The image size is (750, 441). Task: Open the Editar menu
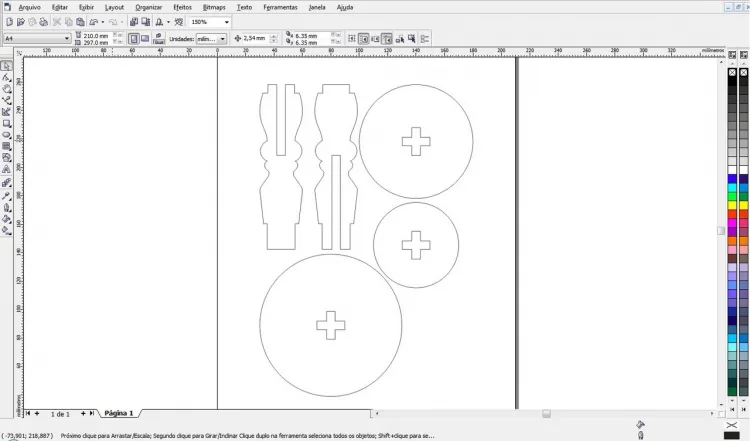pyautogui.click(x=60, y=7)
